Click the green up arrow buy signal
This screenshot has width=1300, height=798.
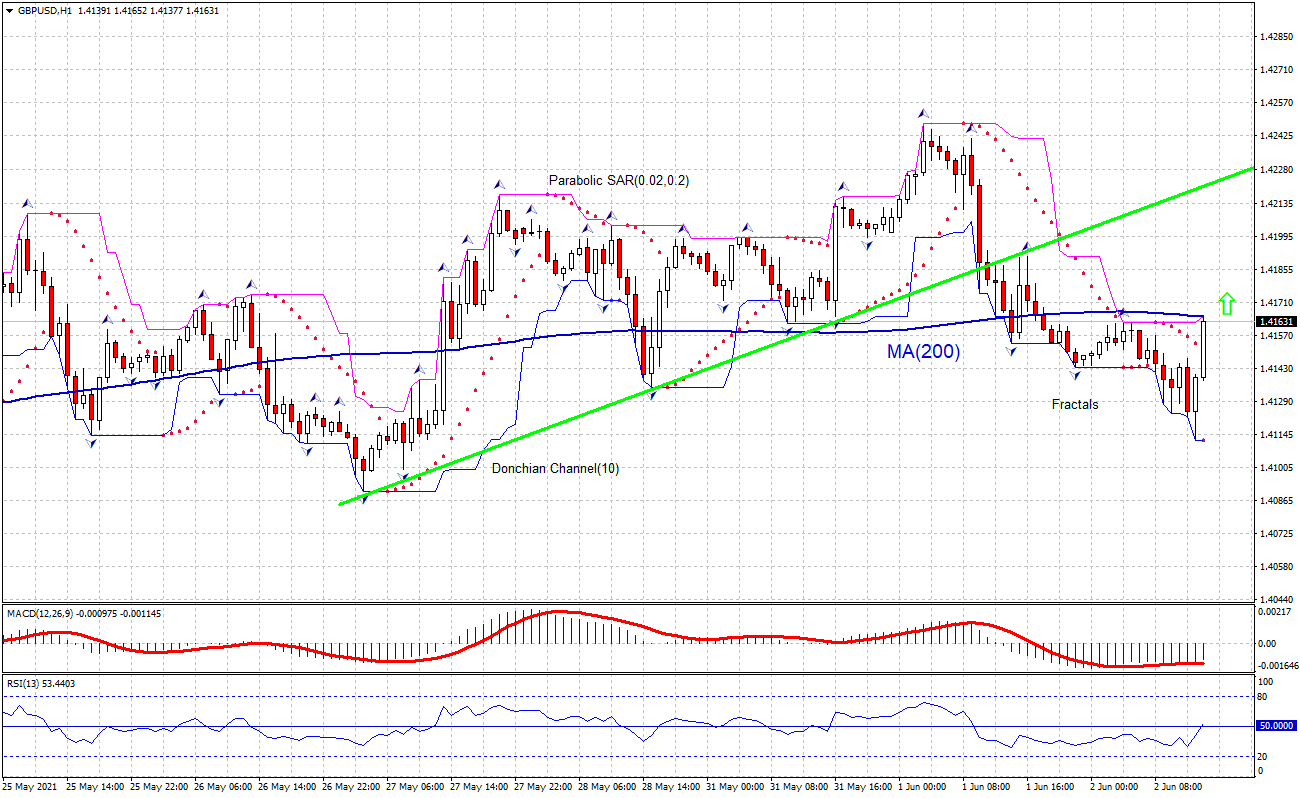(x=1226, y=301)
